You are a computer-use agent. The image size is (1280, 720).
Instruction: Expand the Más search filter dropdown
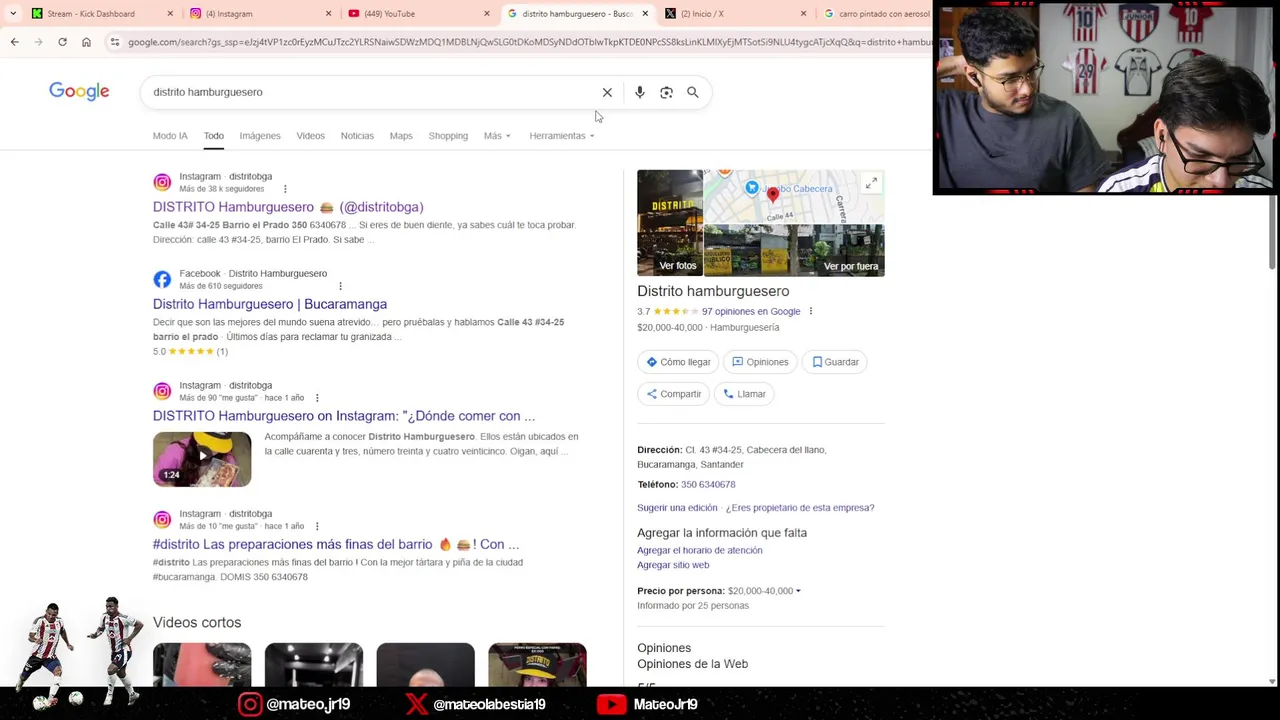coord(497,136)
